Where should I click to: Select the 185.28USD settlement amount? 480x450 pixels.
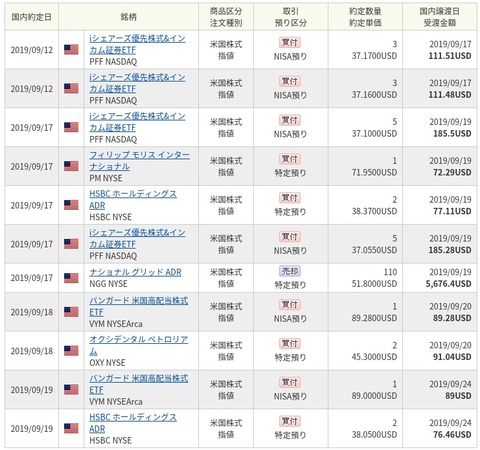(450, 250)
